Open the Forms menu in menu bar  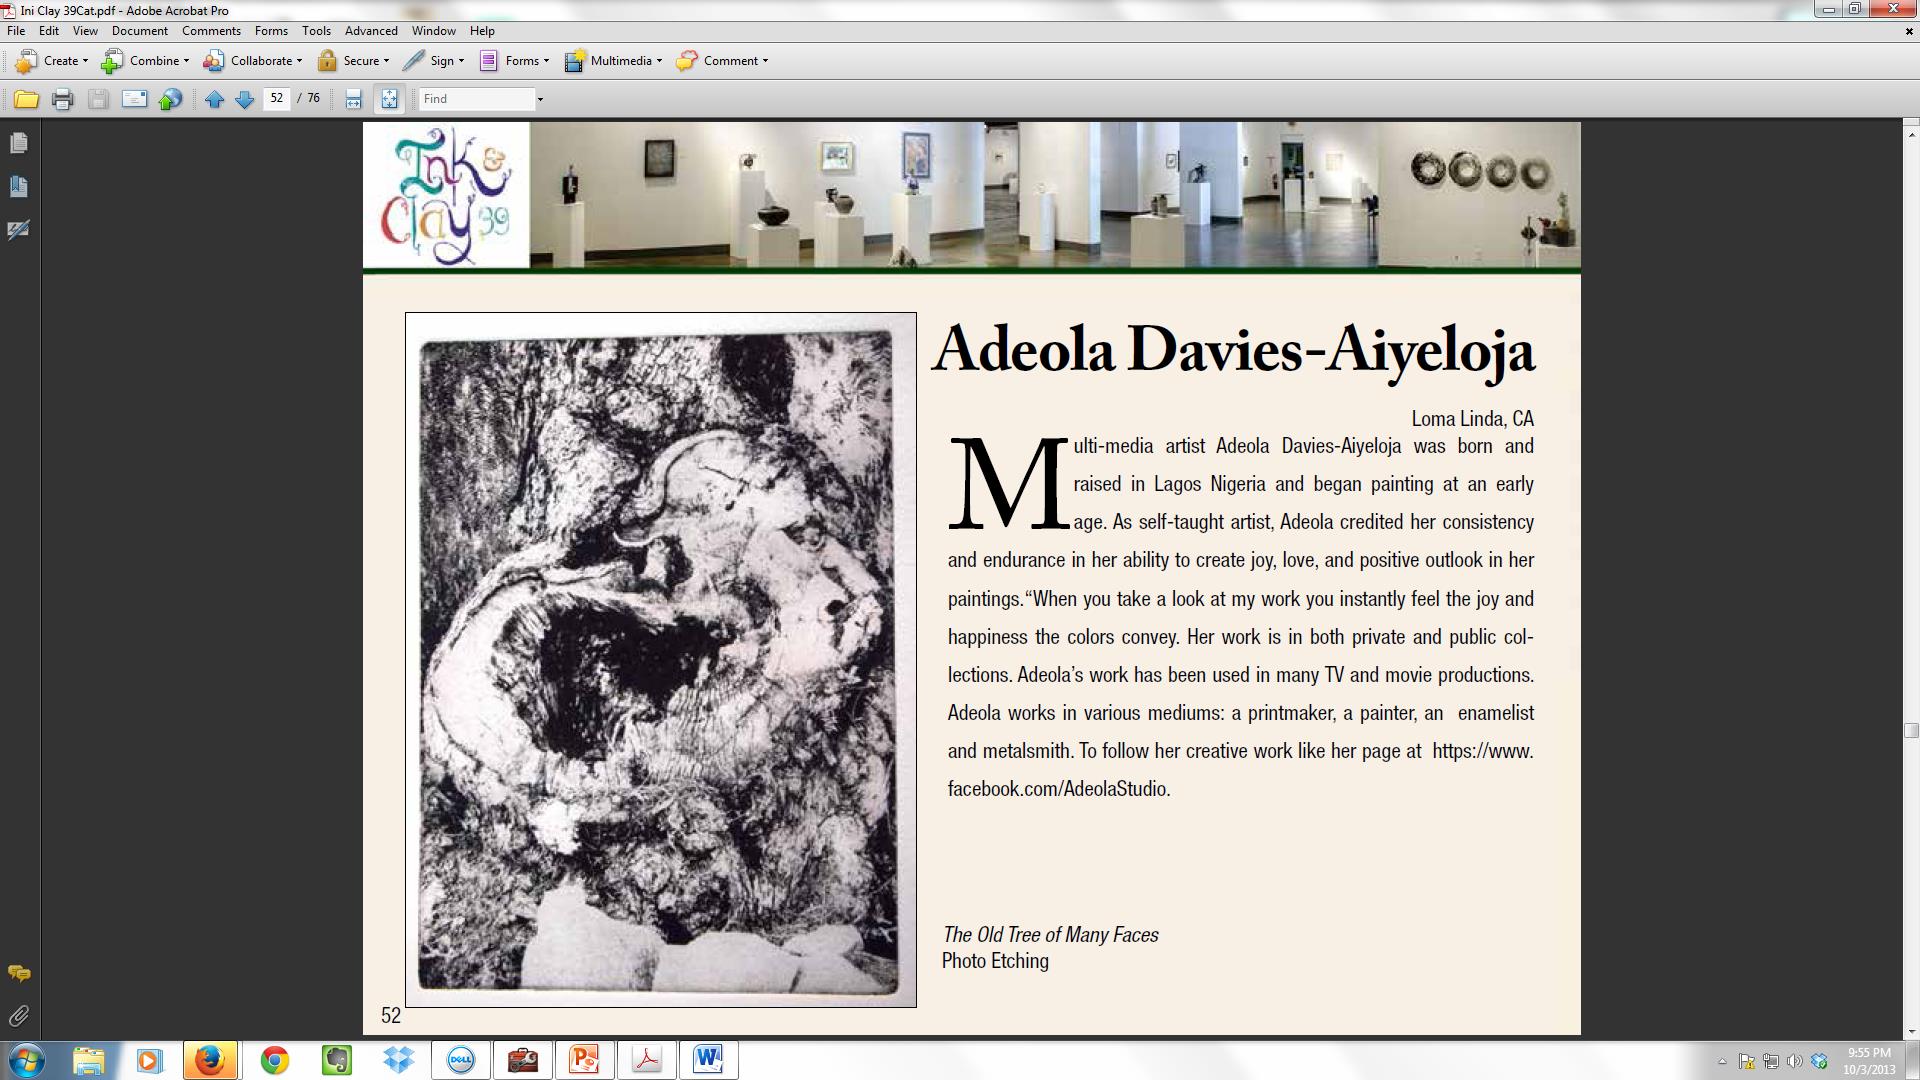271,31
